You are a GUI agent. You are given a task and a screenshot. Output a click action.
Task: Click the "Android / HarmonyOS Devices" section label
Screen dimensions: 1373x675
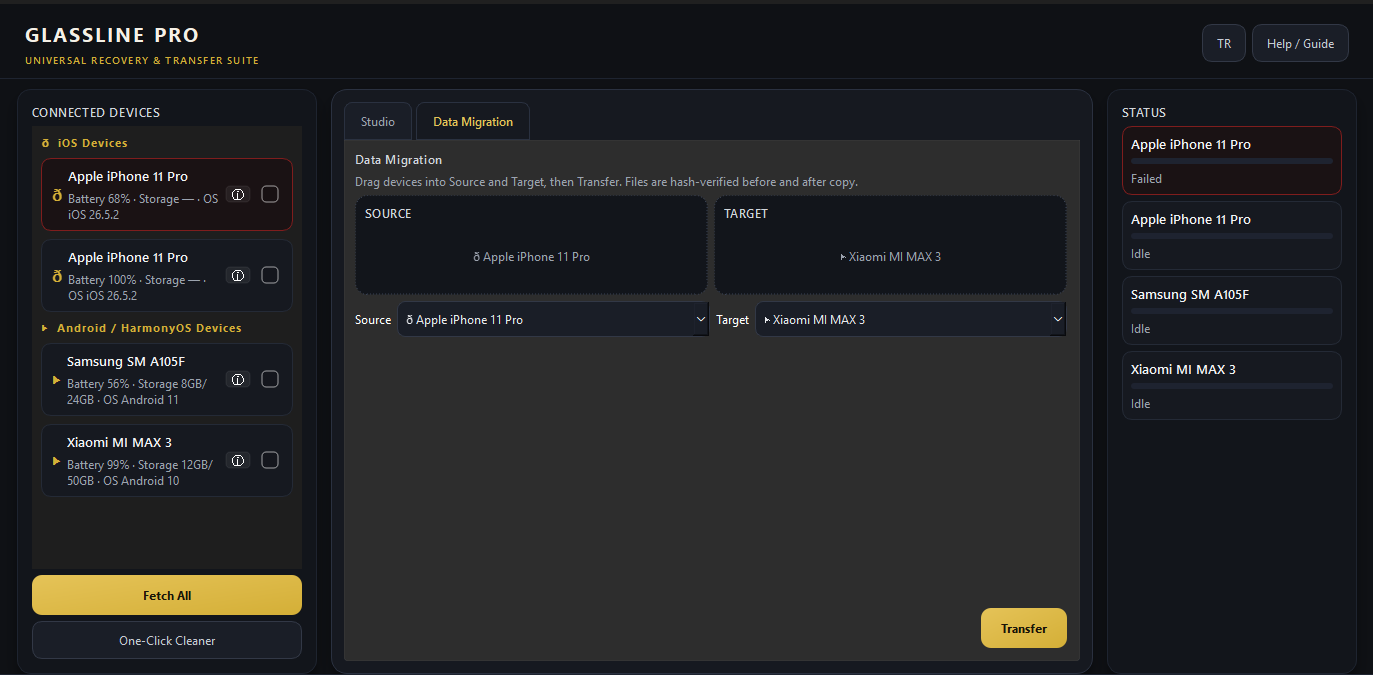(149, 328)
